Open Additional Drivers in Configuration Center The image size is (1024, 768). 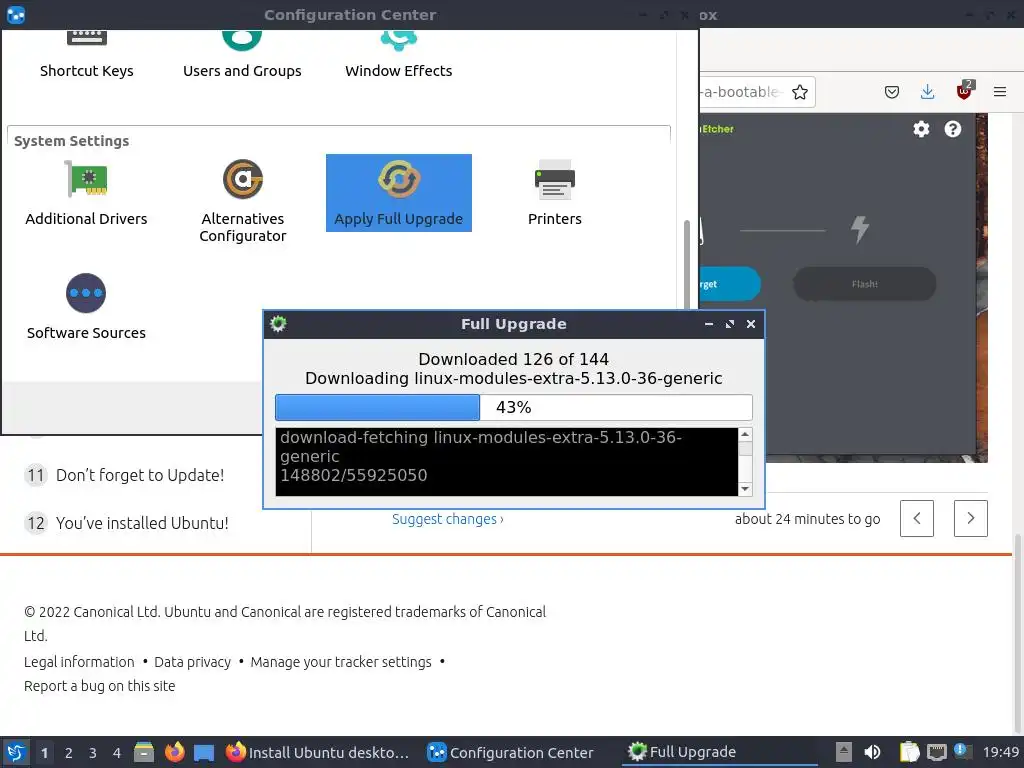pos(86,193)
